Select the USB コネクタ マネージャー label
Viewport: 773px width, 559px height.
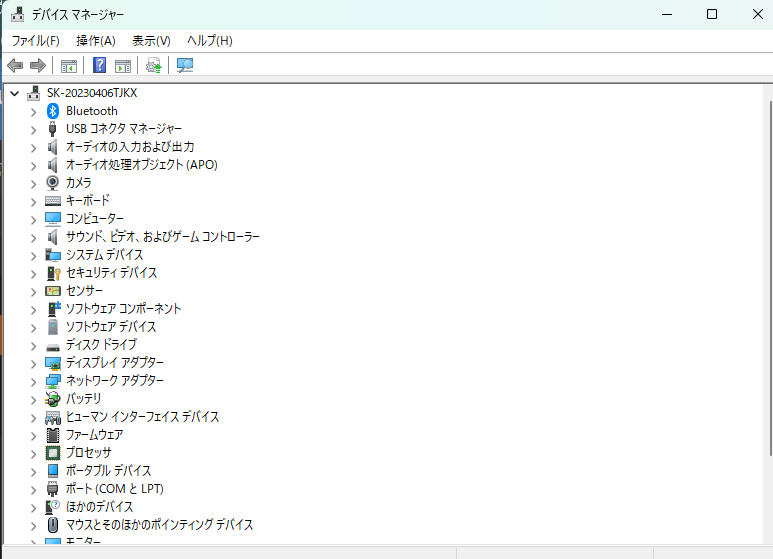[124, 129]
